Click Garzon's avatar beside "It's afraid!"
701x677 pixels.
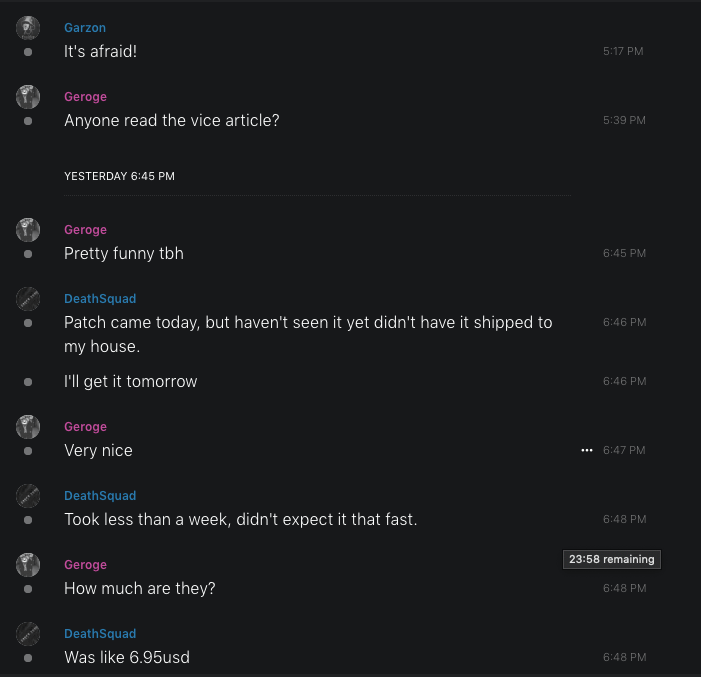point(28,28)
